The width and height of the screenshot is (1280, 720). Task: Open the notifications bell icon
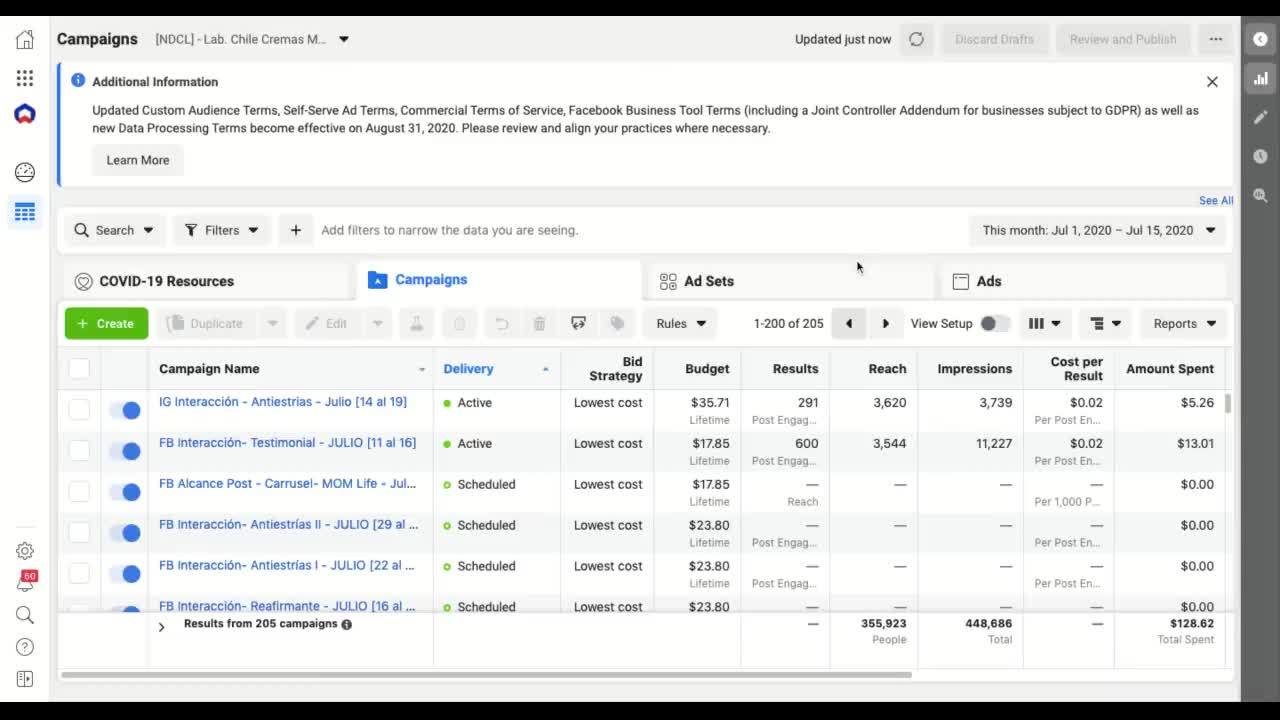[25, 583]
